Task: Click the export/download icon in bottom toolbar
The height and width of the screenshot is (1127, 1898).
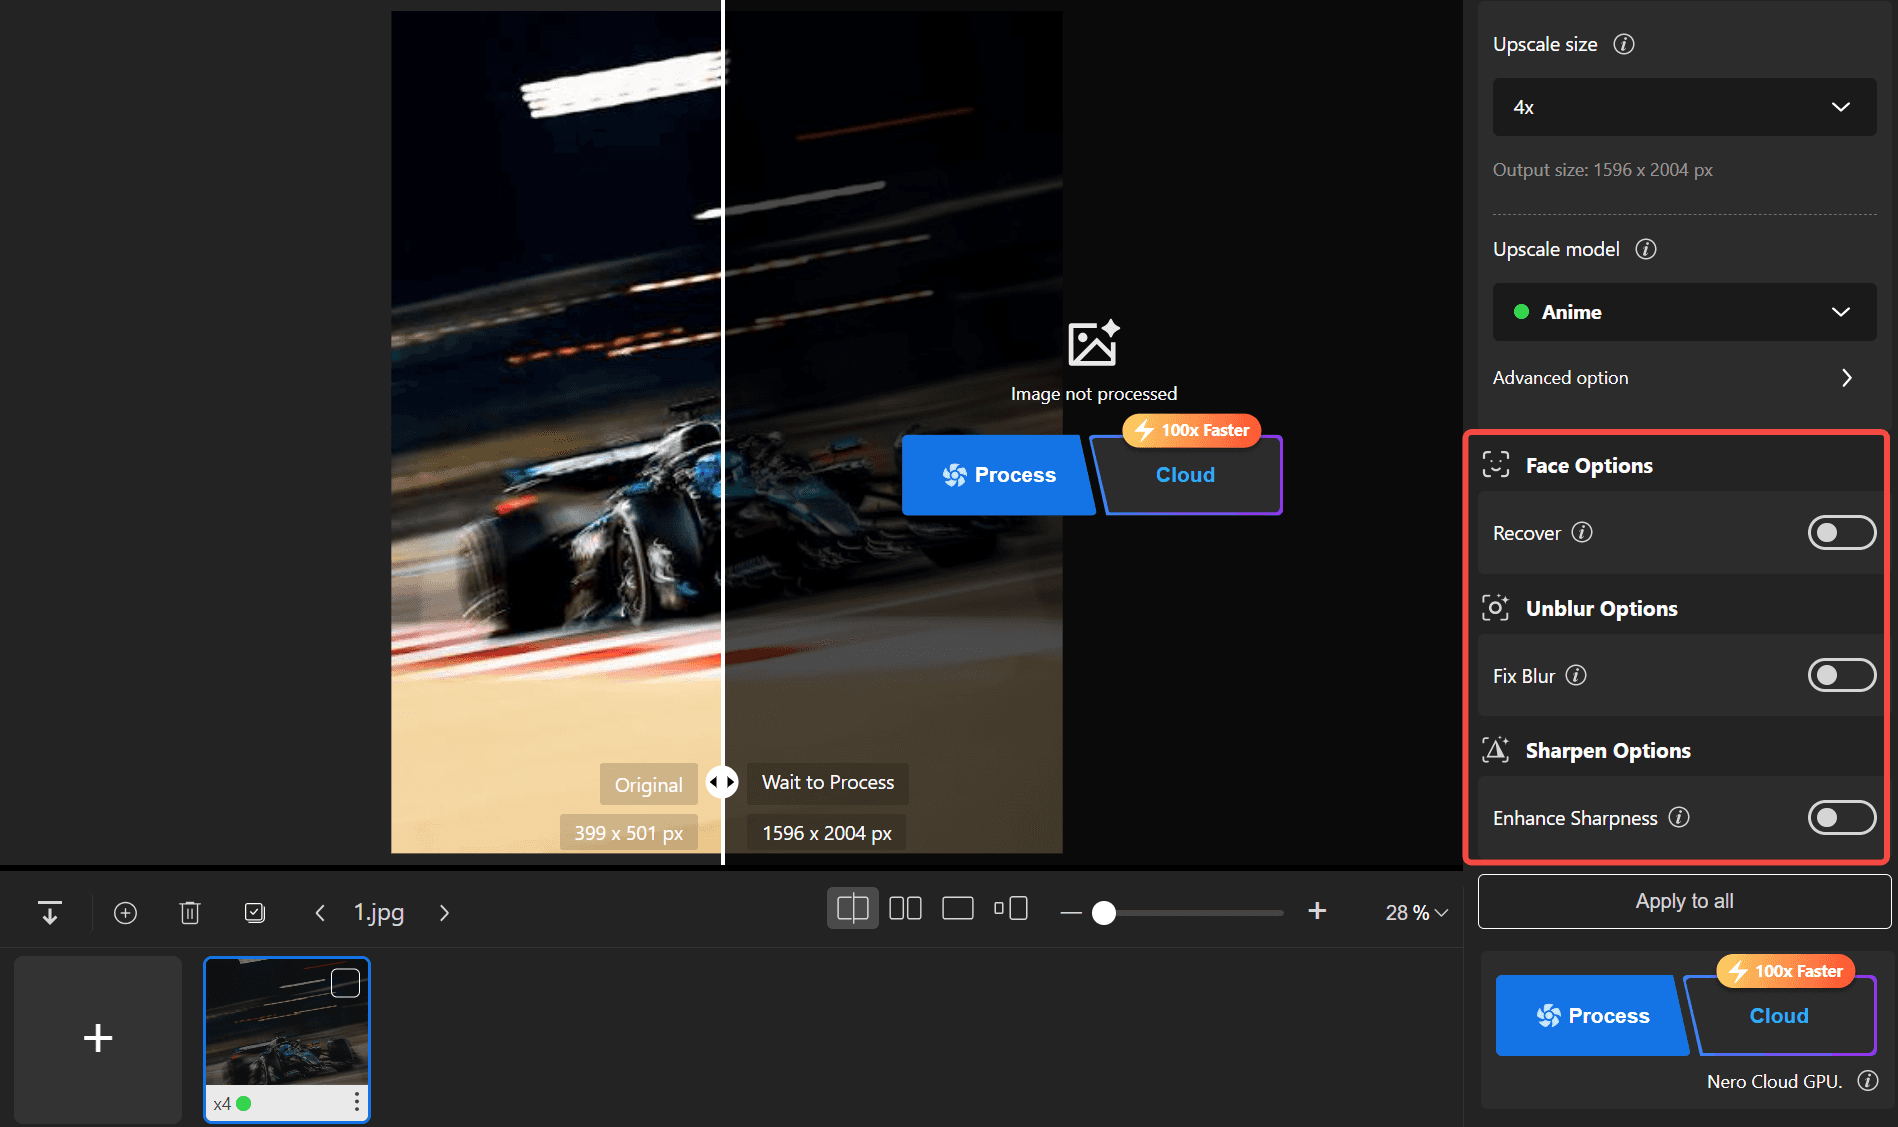Action: pos(49,912)
